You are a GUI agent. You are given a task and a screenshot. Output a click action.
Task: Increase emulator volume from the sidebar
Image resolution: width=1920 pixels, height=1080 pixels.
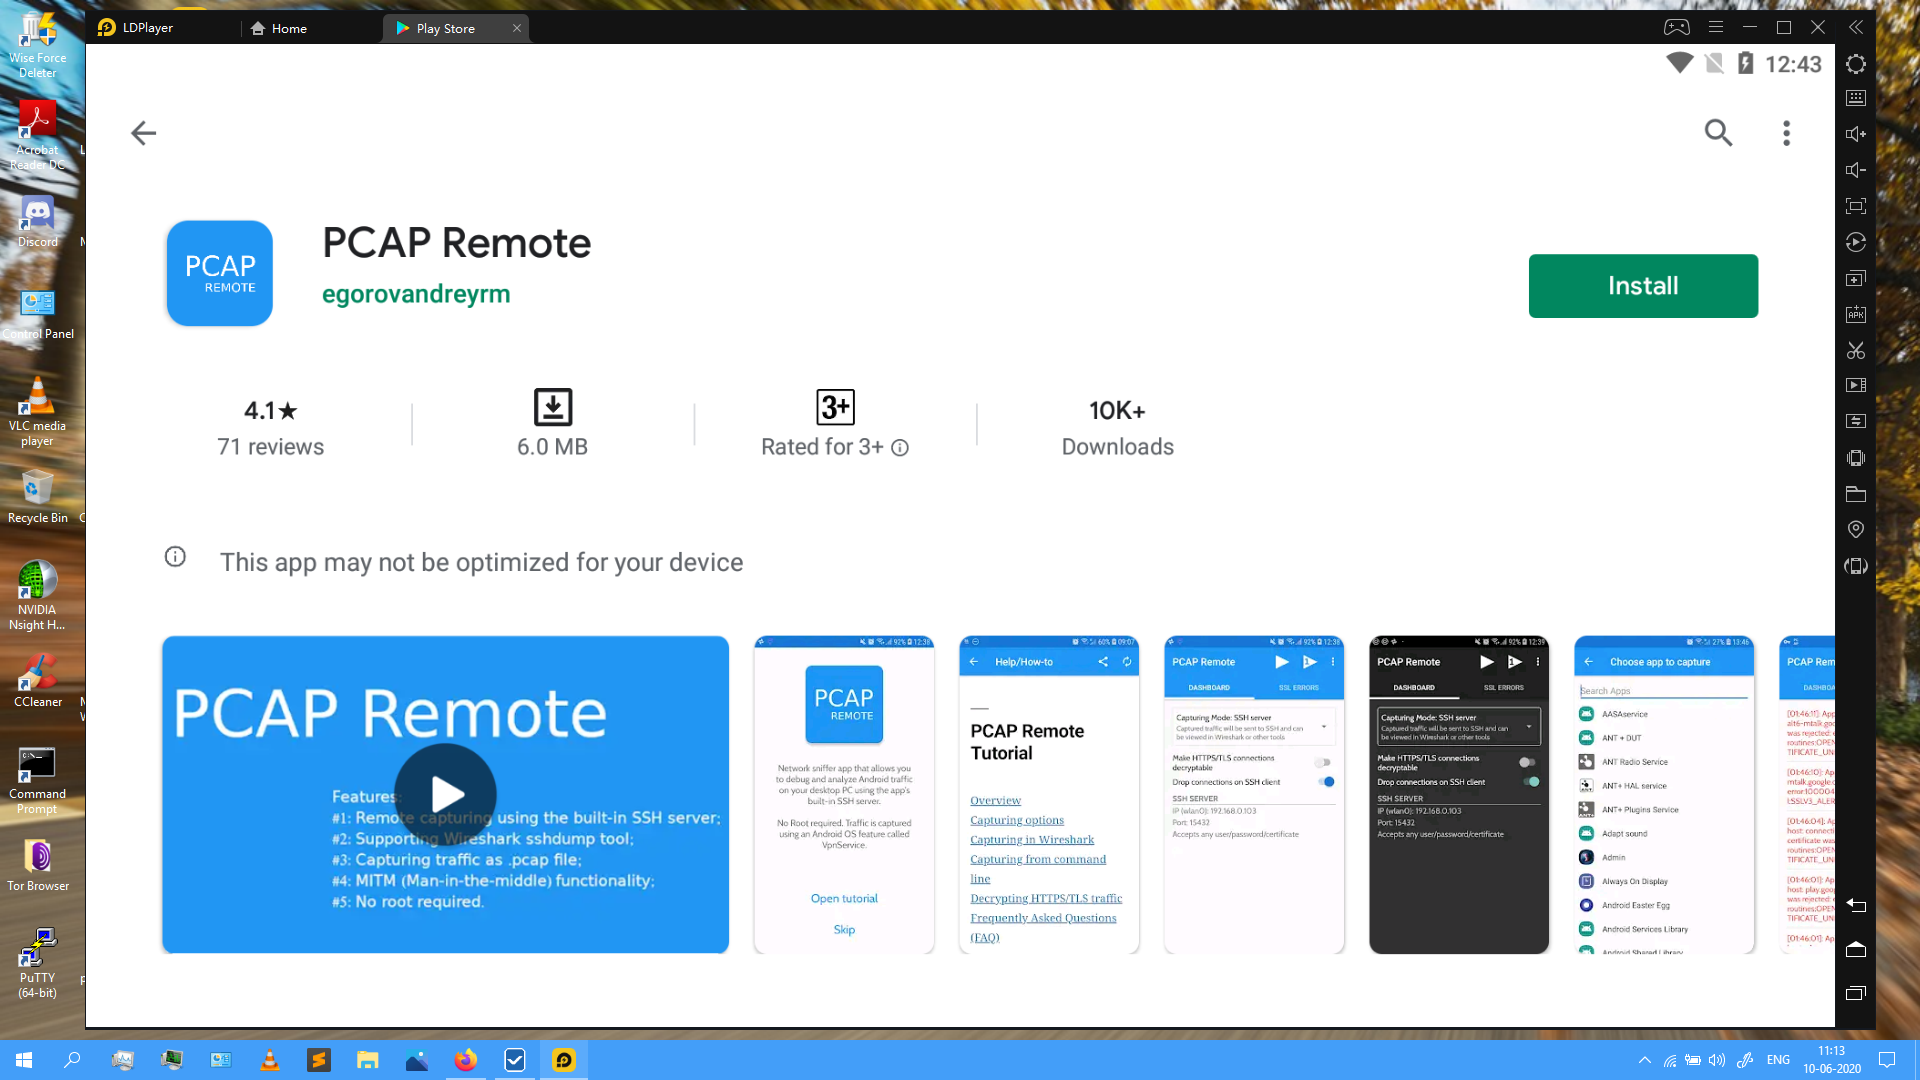tap(1856, 134)
